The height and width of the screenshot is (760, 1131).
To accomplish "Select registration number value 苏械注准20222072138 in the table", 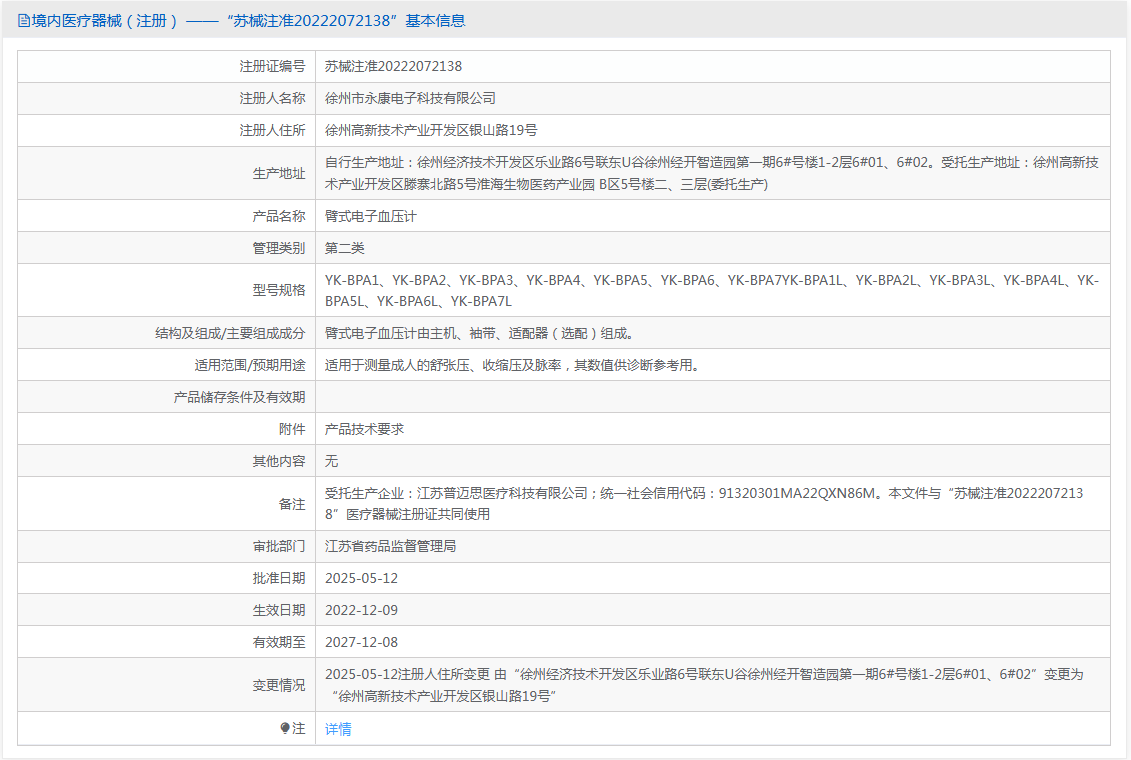I will click(x=393, y=66).
